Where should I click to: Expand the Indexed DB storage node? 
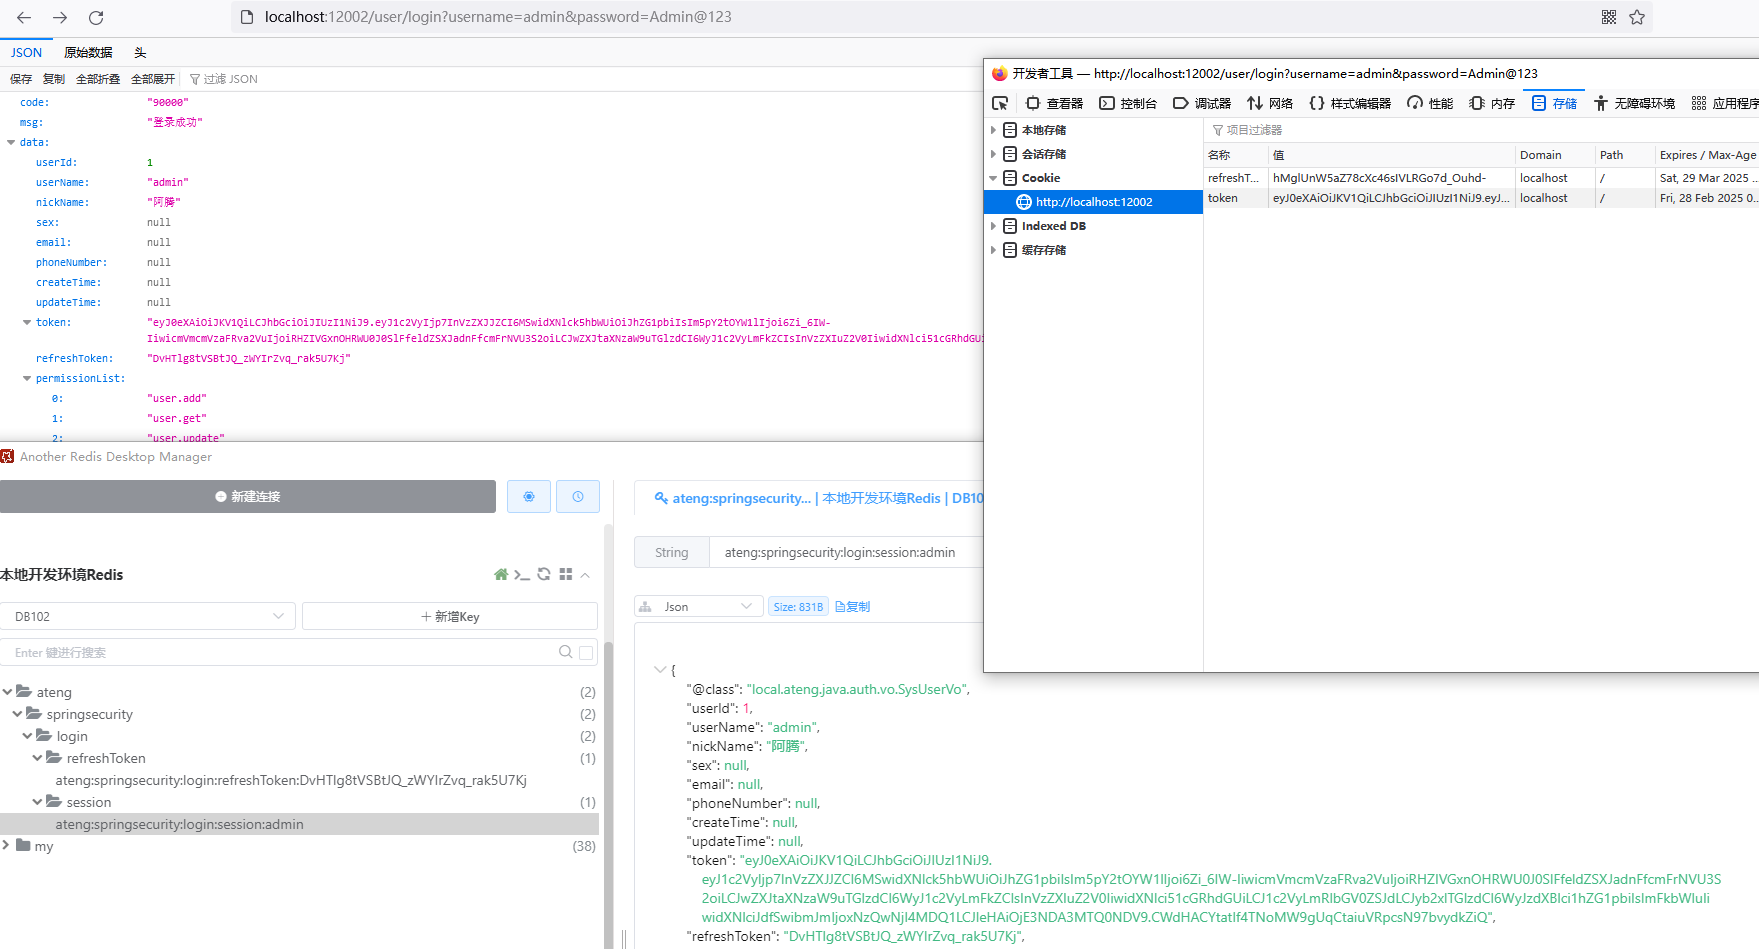pos(993,226)
